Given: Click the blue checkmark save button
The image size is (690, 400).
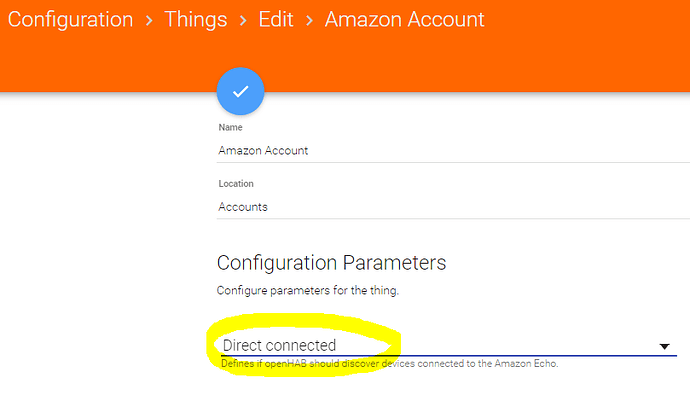Looking at the screenshot, I should 240,91.
